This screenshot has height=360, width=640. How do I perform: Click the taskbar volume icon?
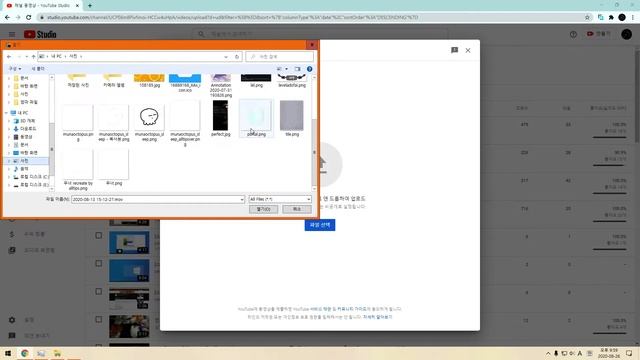coord(572,353)
